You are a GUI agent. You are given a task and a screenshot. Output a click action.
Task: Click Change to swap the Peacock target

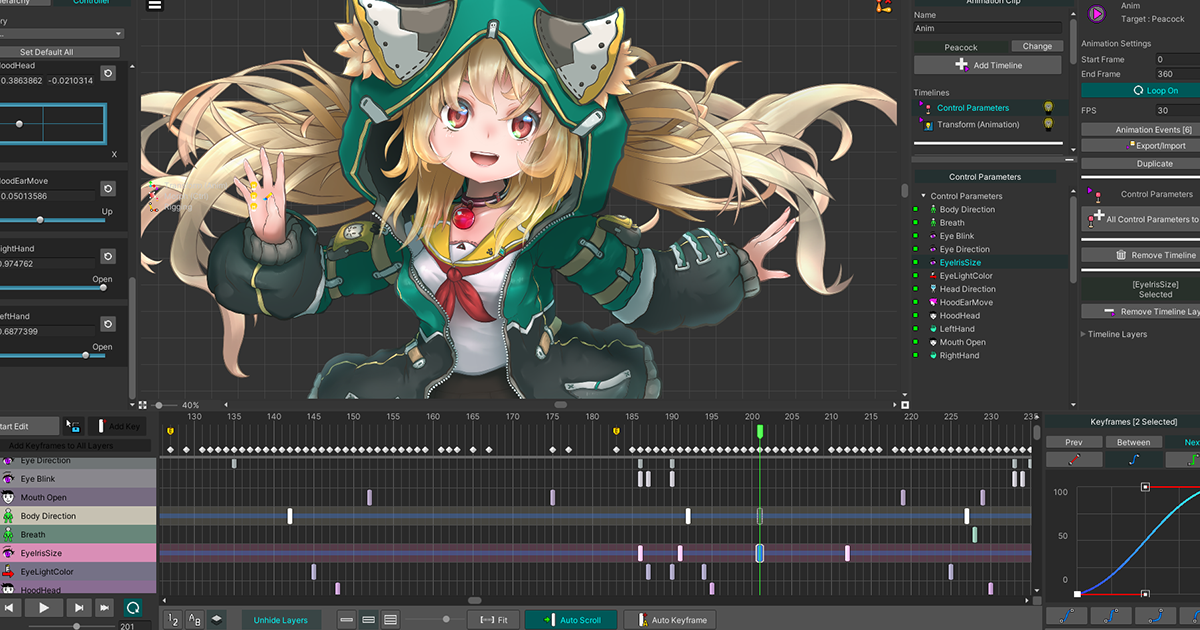1036,45
